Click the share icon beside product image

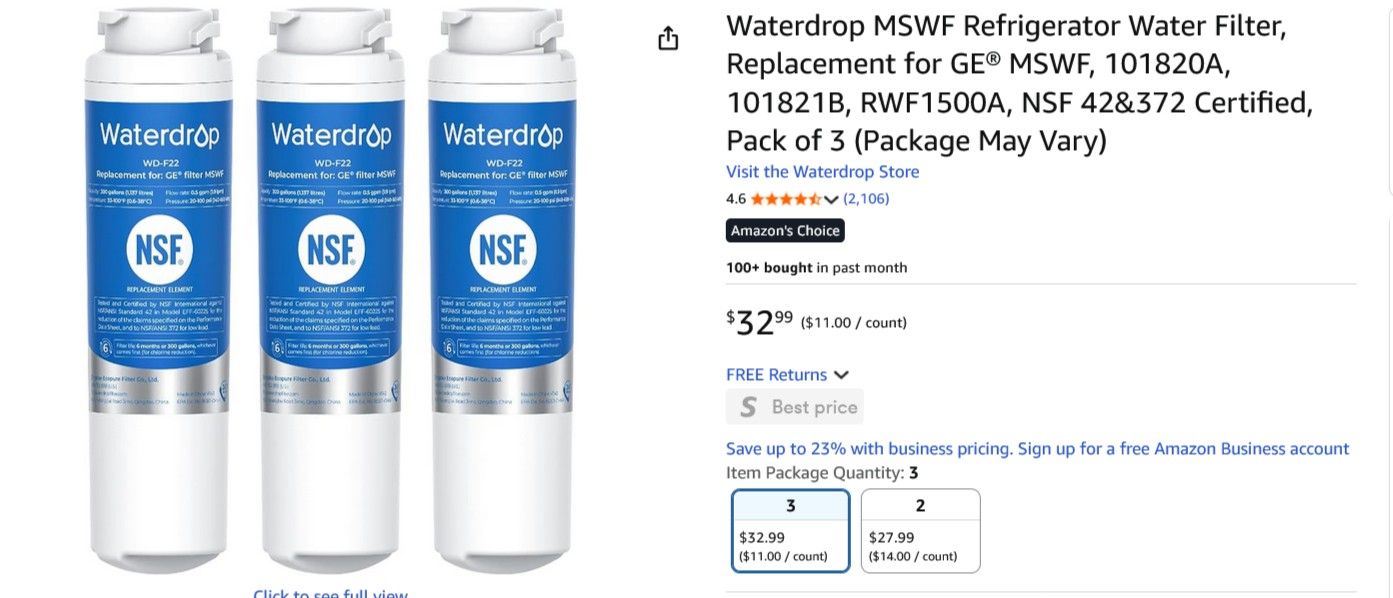(x=668, y=38)
